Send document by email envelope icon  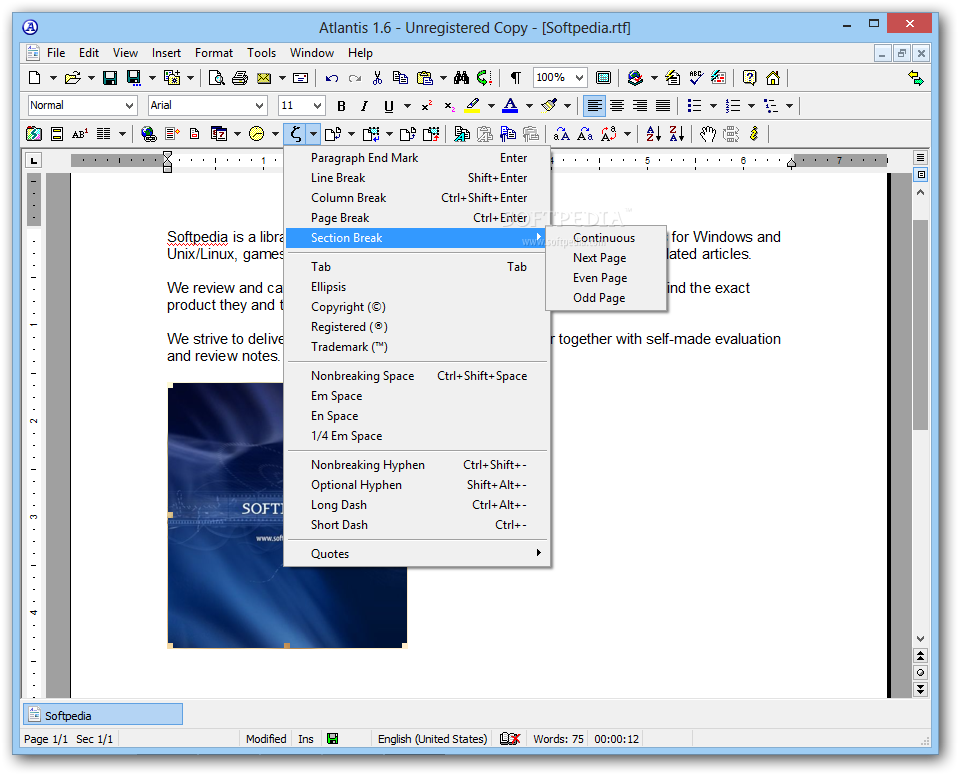[264, 78]
